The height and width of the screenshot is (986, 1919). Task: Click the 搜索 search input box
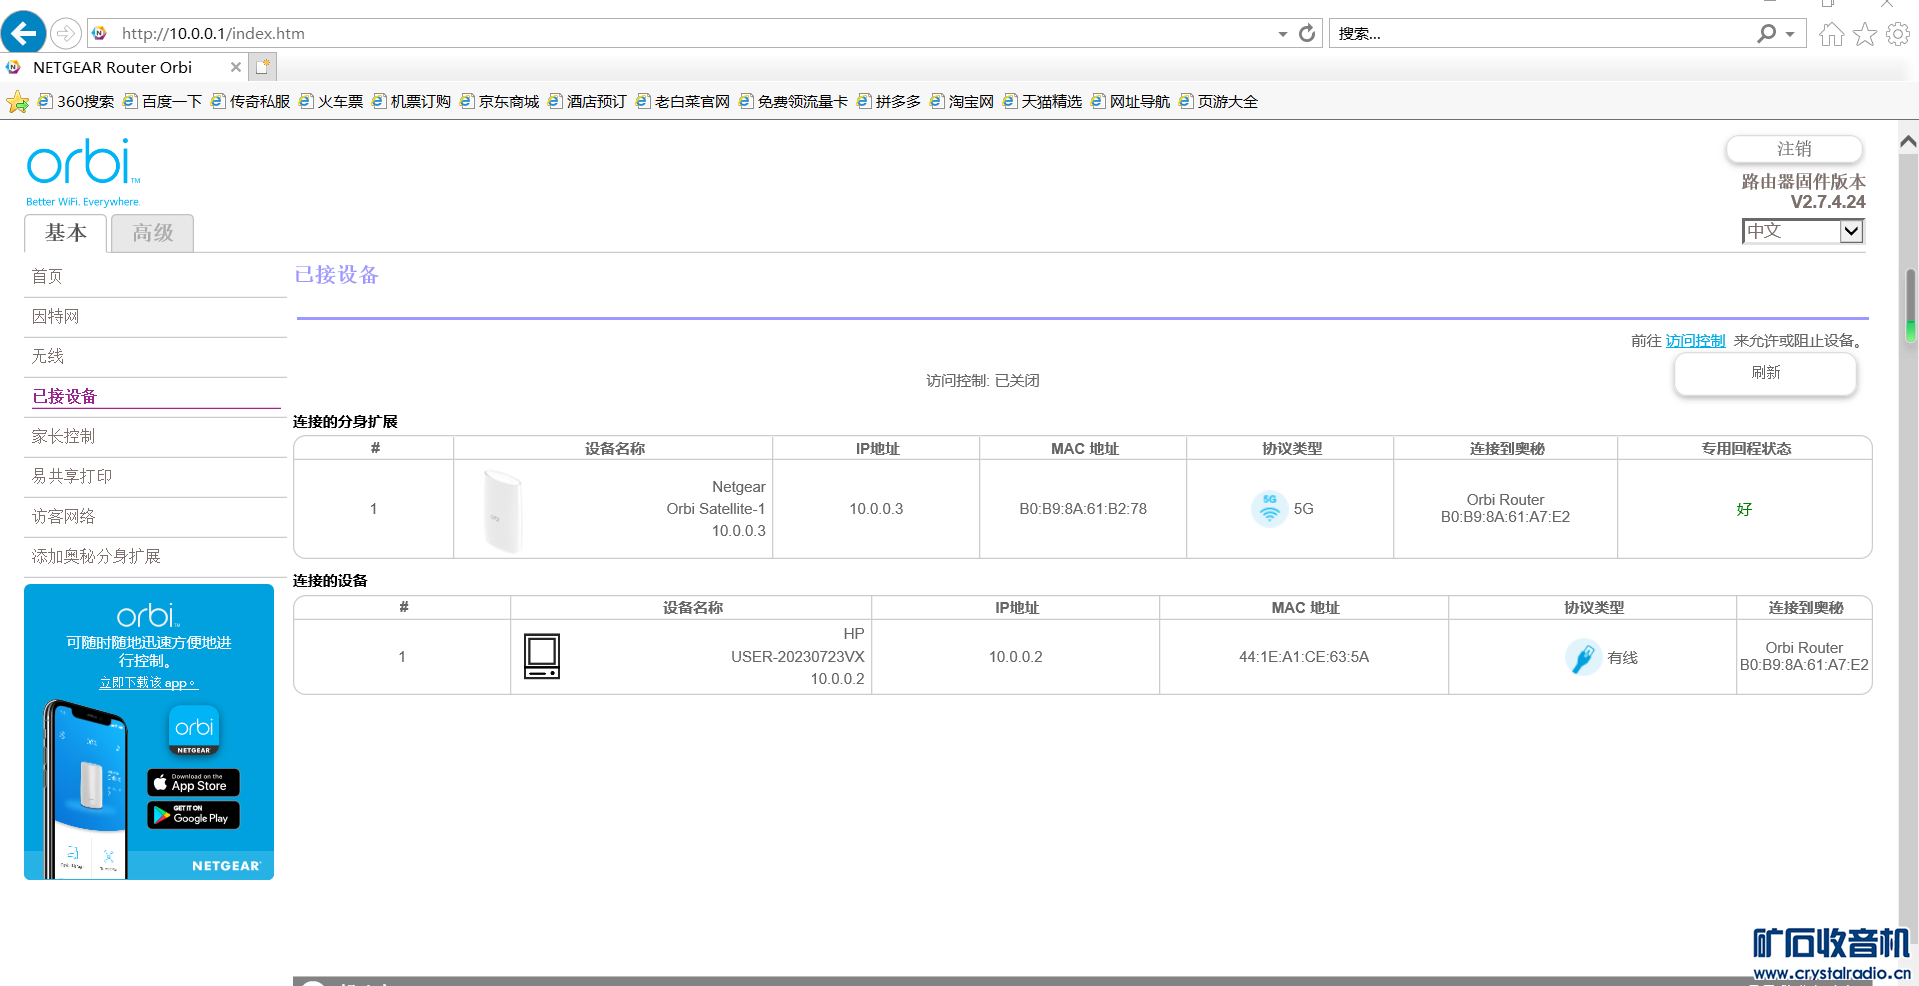point(1543,33)
